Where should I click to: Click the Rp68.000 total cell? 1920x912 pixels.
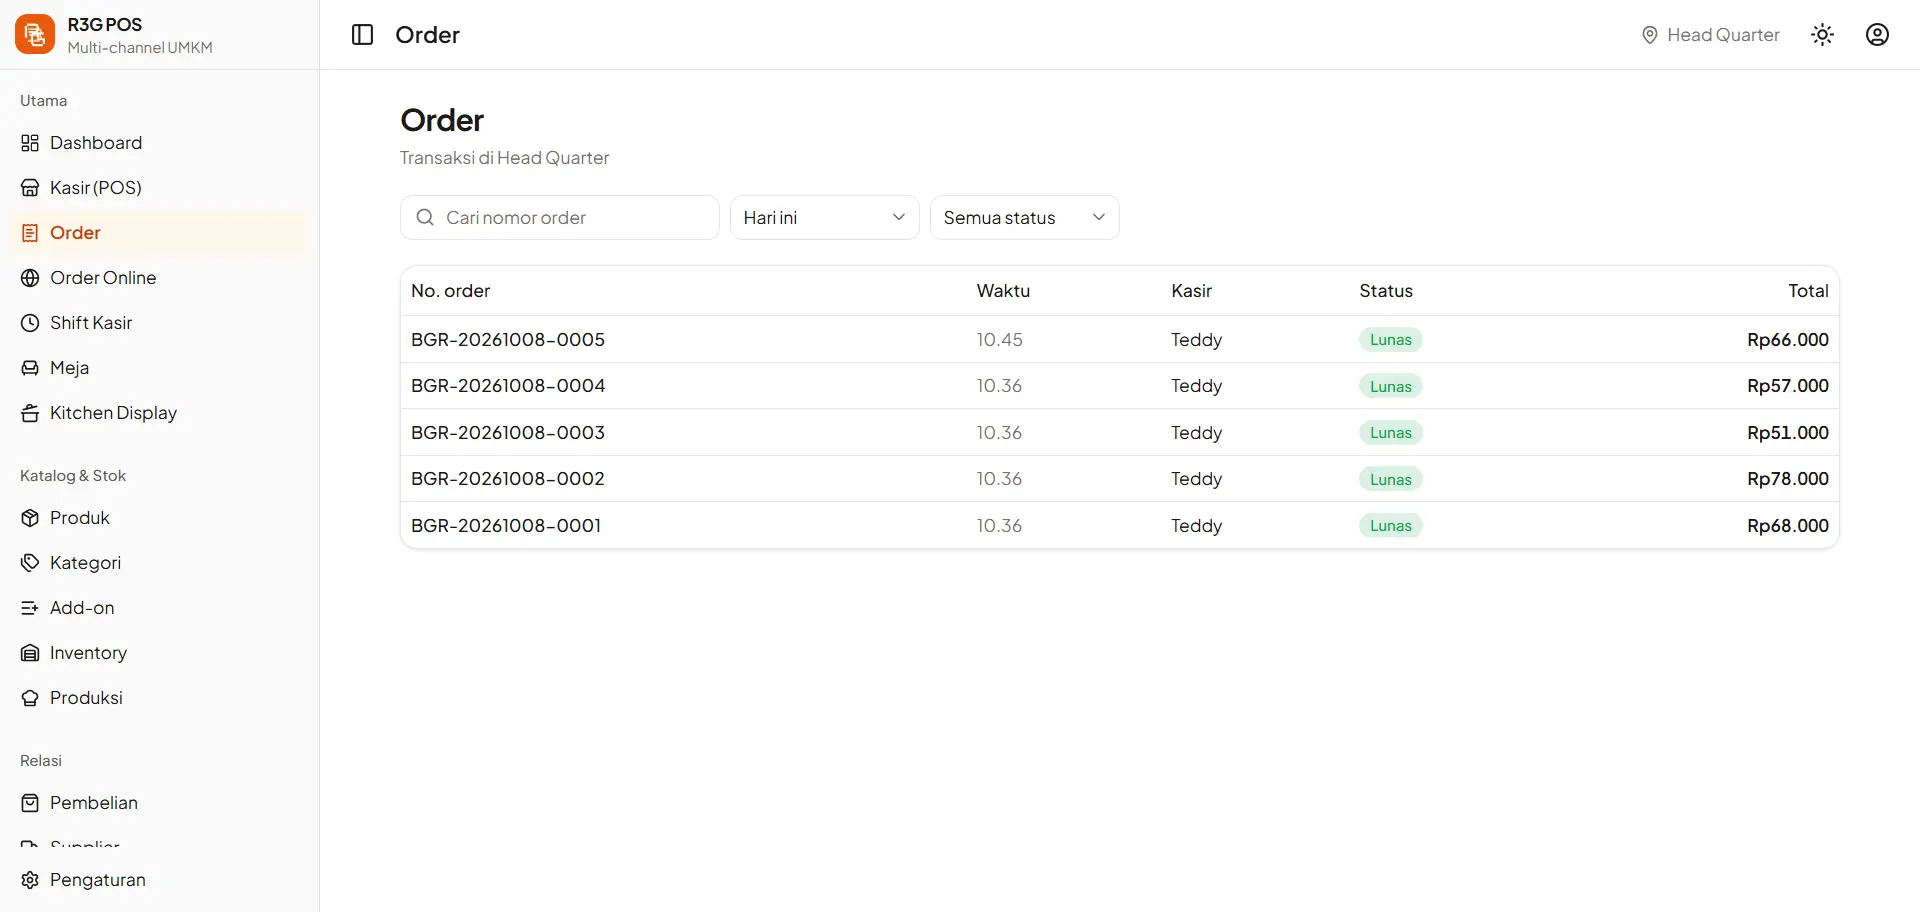pyautogui.click(x=1787, y=526)
